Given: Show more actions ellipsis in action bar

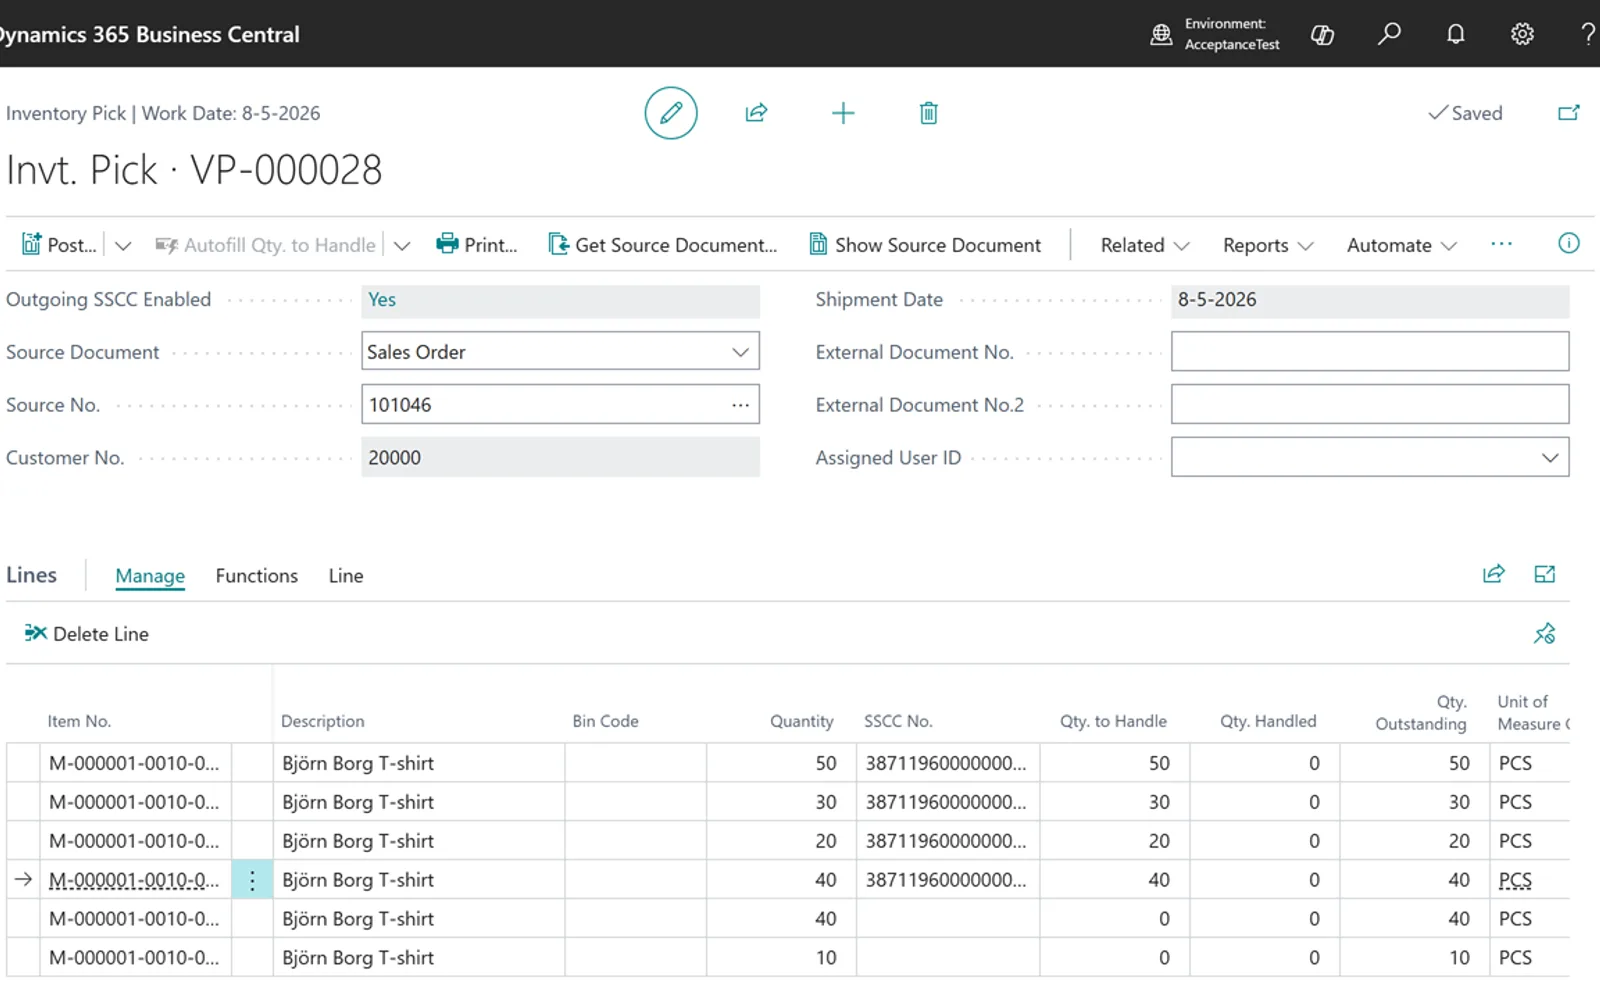Looking at the screenshot, I should click(x=1501, y=244).
